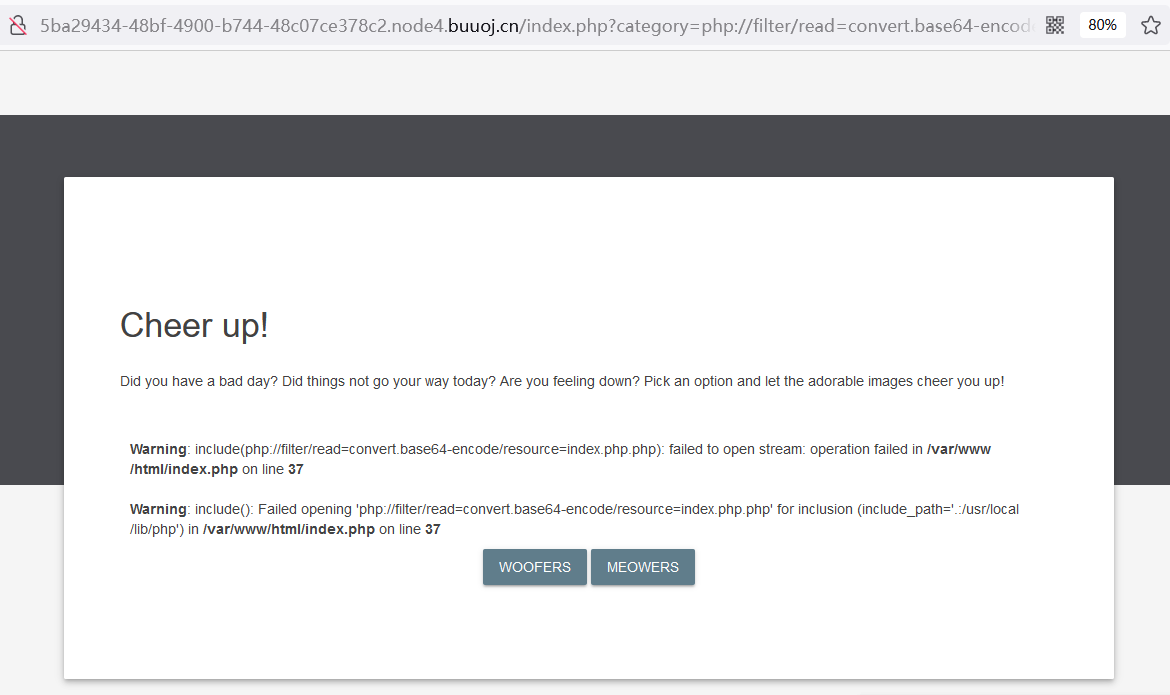Click line number 37 in first warning
The image size is (1170, 695).
[295, 470]
